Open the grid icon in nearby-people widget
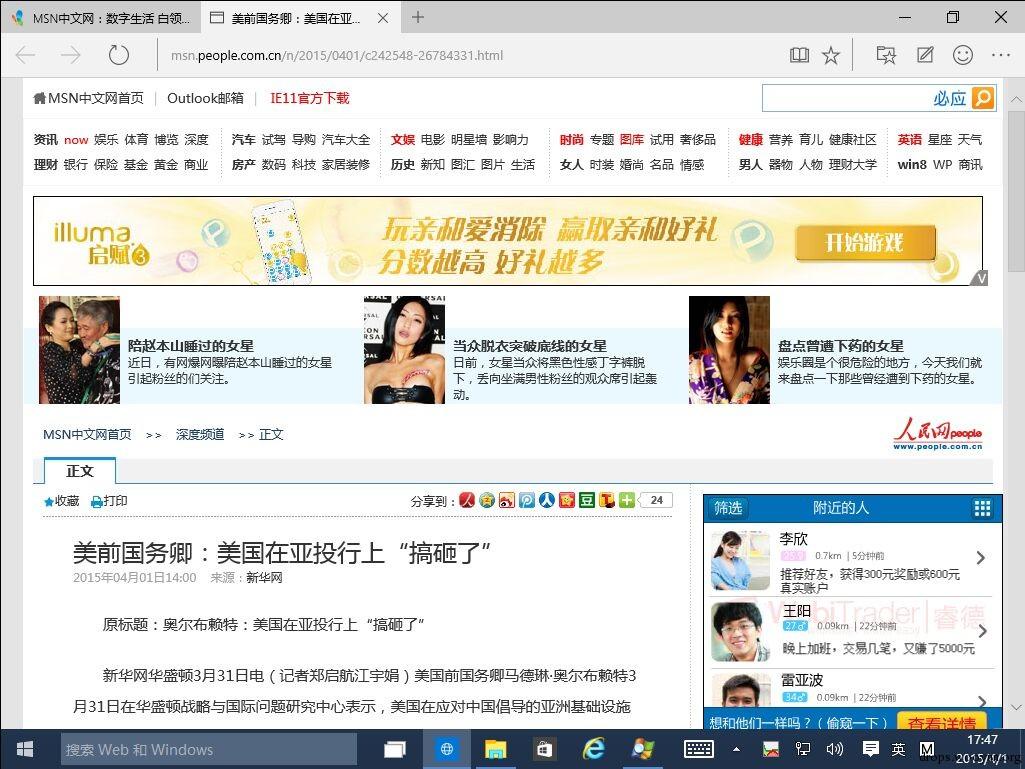The height and width of the screenshot is (769, 1025). 982,508
